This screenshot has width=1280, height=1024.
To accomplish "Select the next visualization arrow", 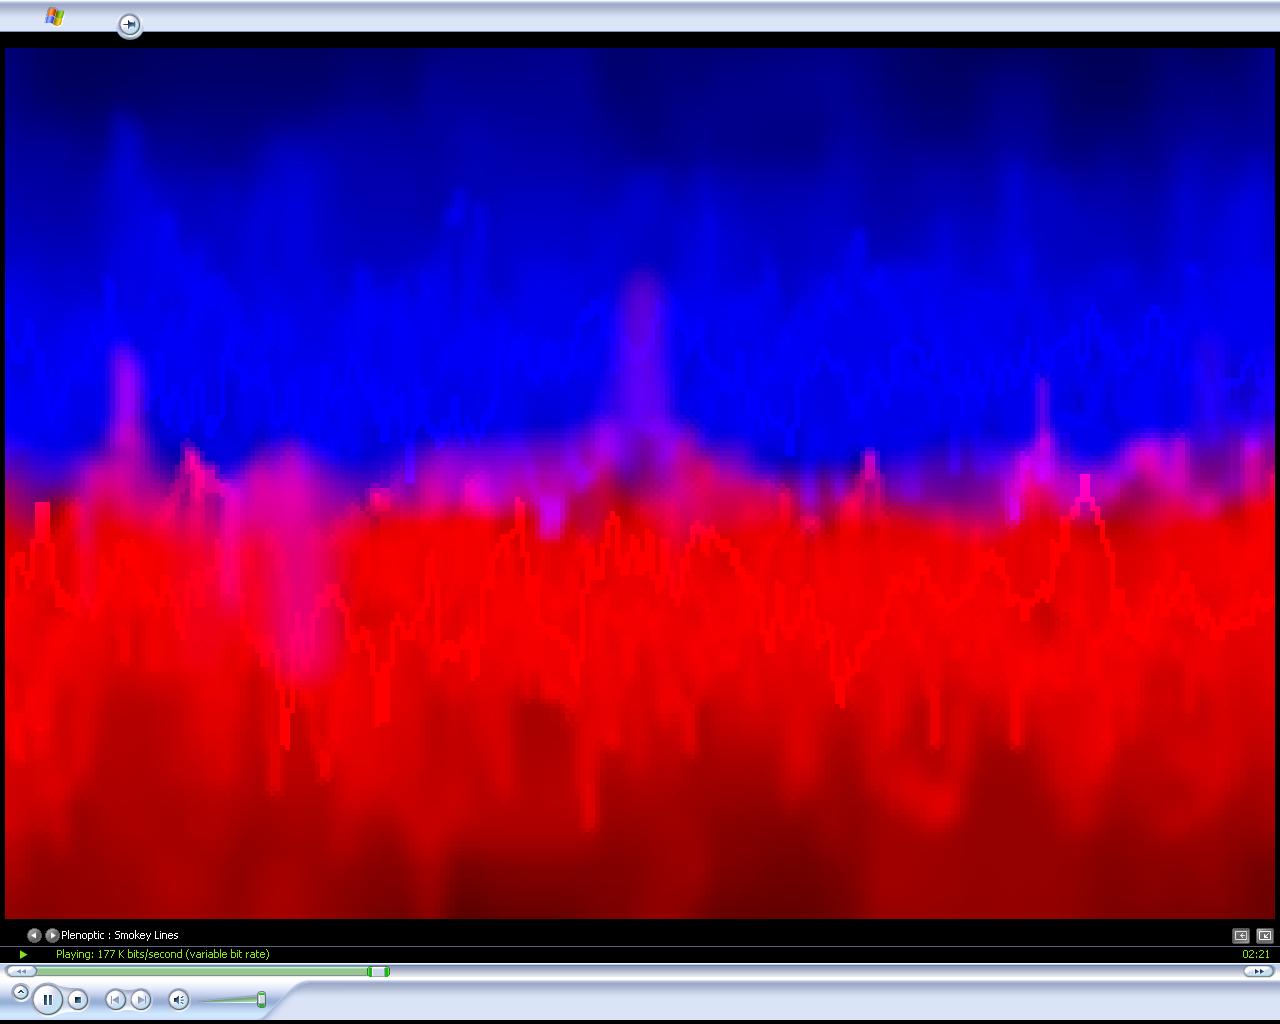I will point(52,935).
